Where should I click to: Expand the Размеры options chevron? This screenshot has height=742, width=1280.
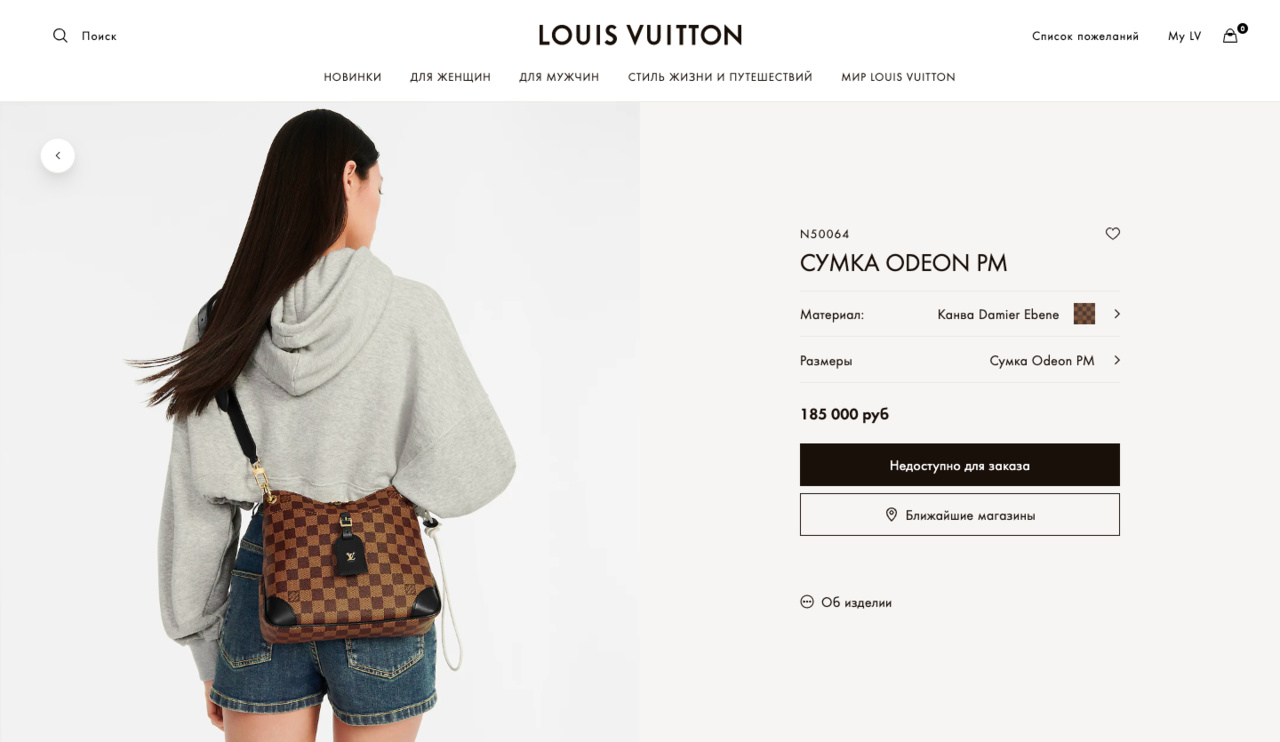[x=1117, y=360]
